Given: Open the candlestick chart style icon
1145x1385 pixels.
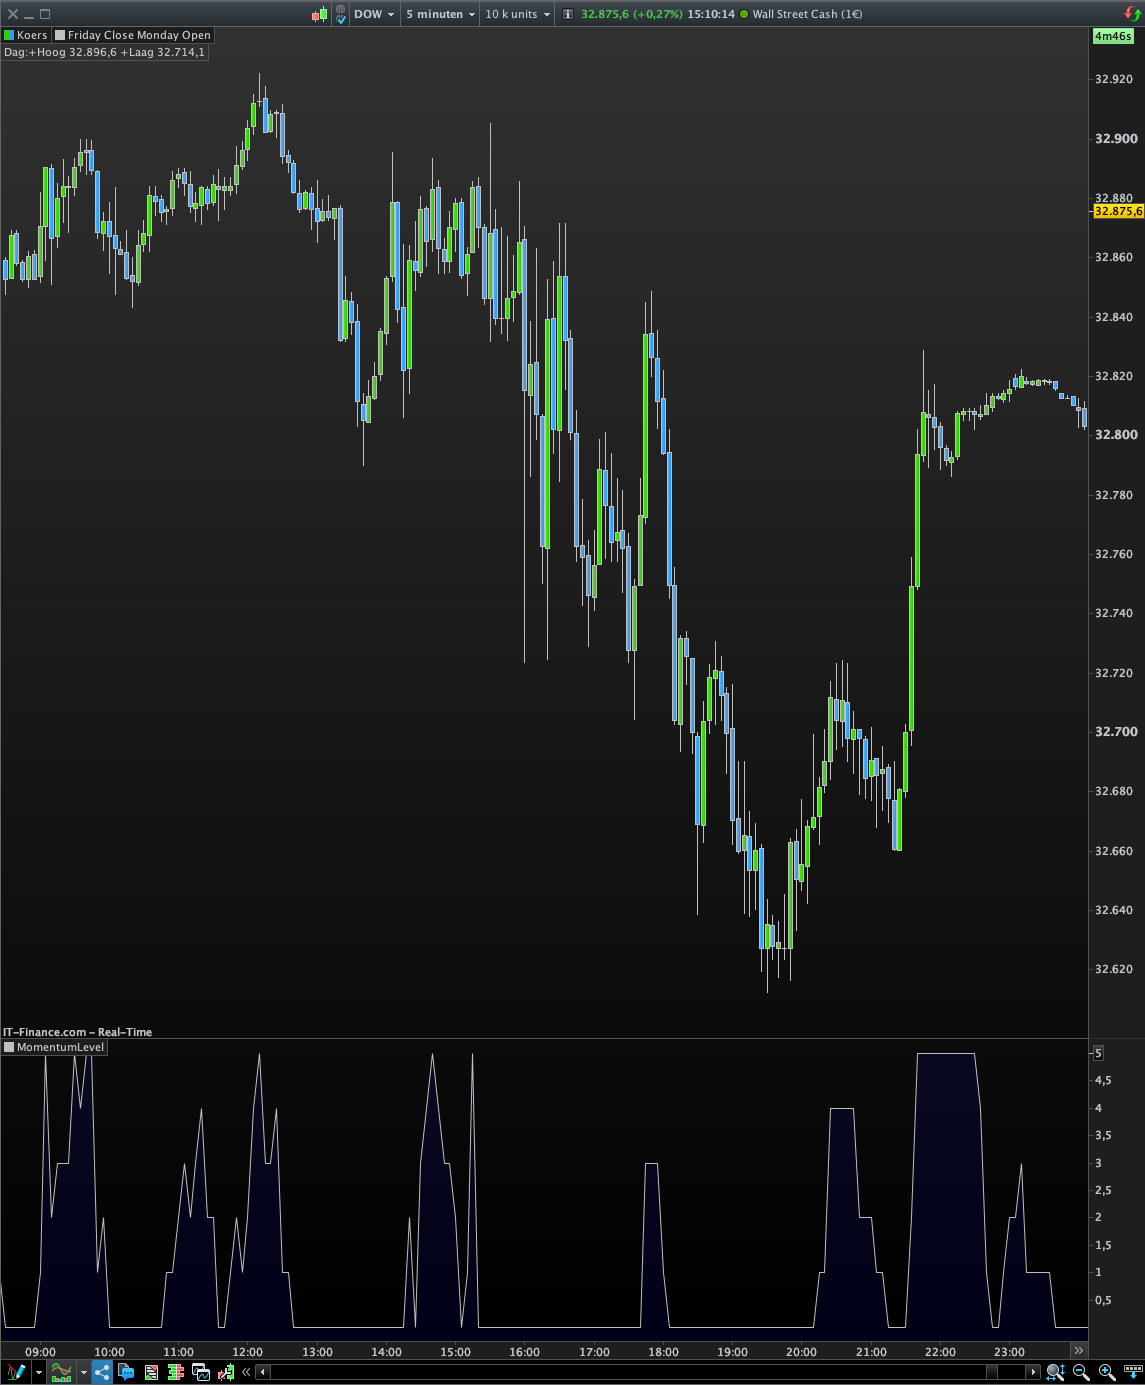Looking at the screenshot, I should point(320,14).
